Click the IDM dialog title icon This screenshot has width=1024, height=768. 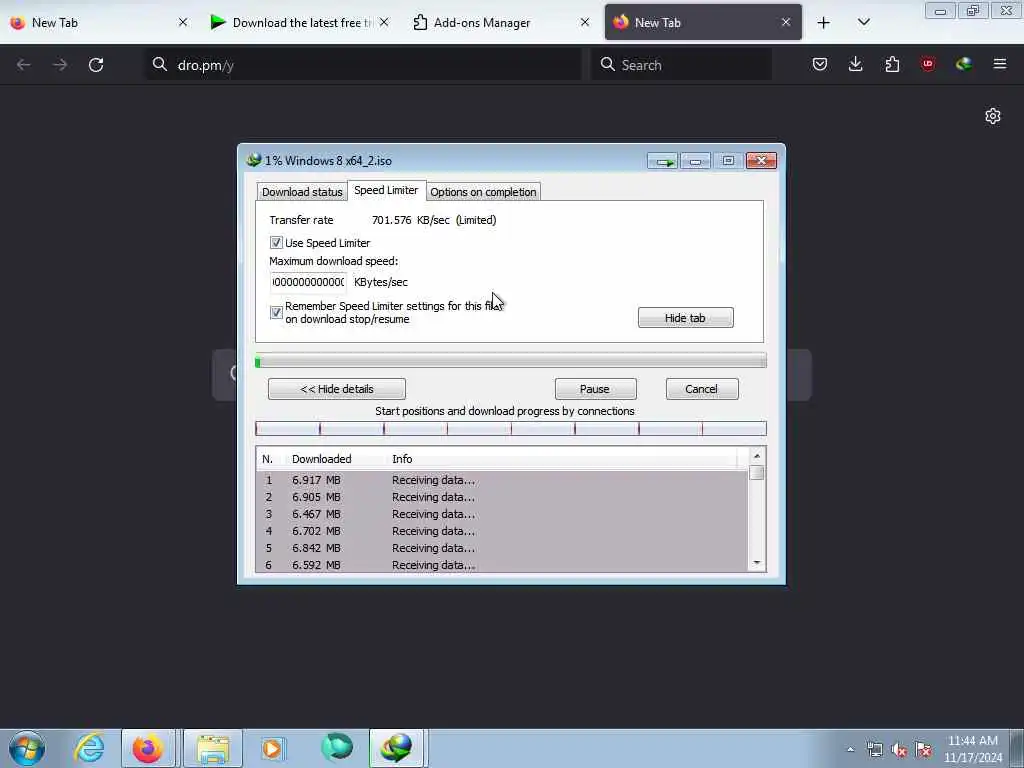pos(253,160)
